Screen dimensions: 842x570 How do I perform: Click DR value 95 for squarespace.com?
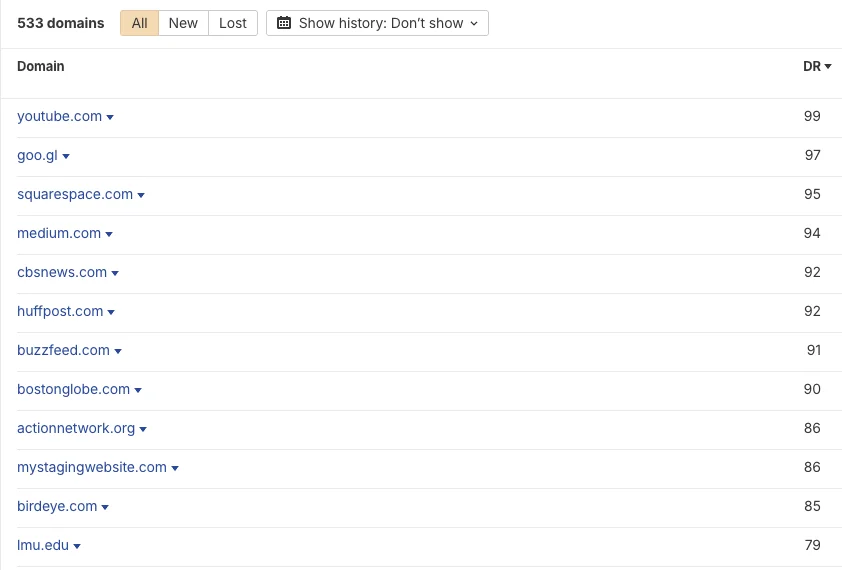pos(812,194)
